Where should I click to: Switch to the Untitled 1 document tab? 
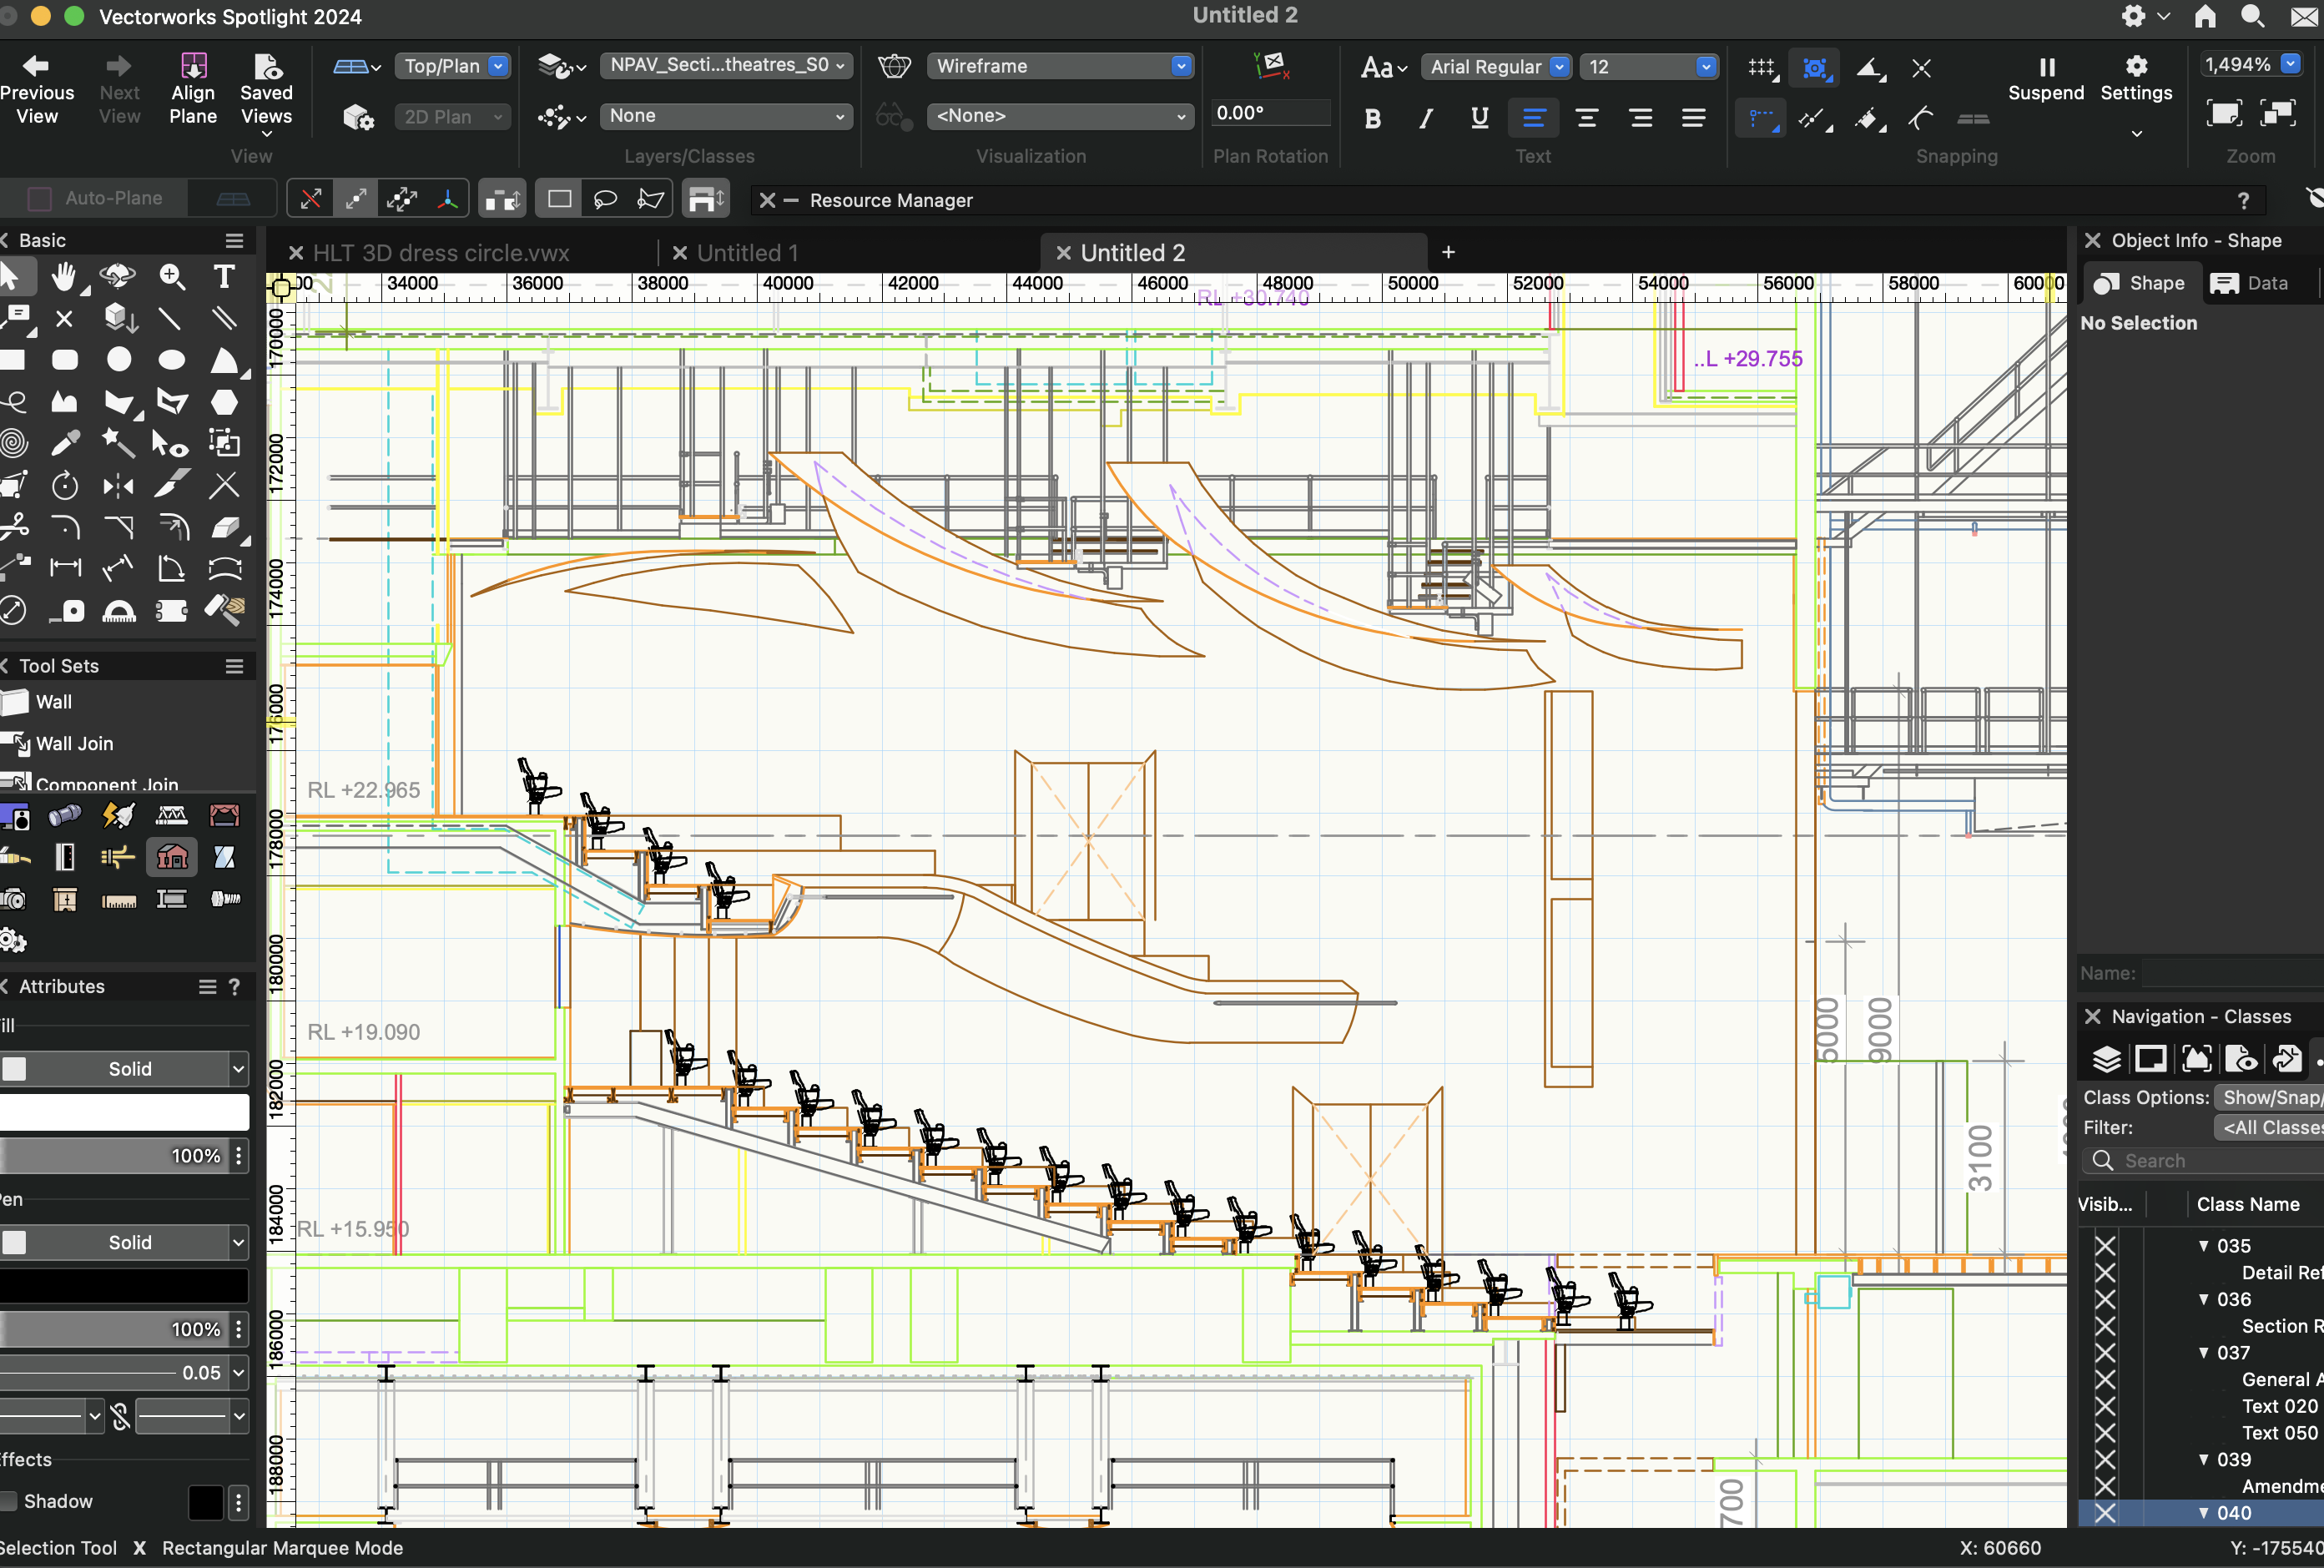click(x=746, y=253)
